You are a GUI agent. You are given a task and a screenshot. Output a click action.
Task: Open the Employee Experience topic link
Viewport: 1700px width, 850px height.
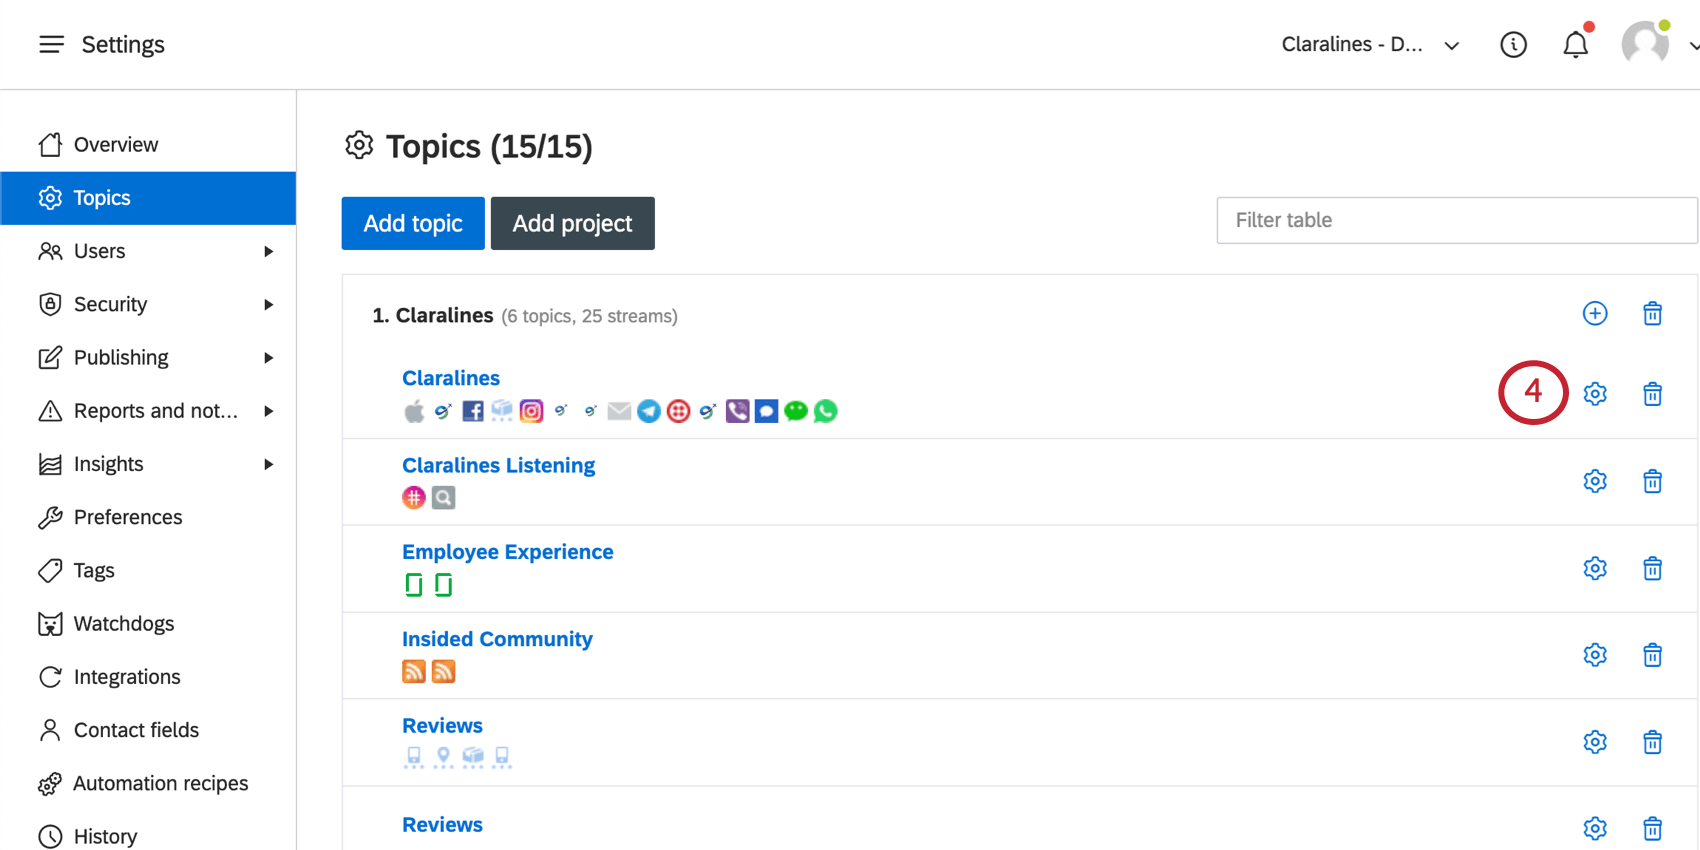pos(507,552)
